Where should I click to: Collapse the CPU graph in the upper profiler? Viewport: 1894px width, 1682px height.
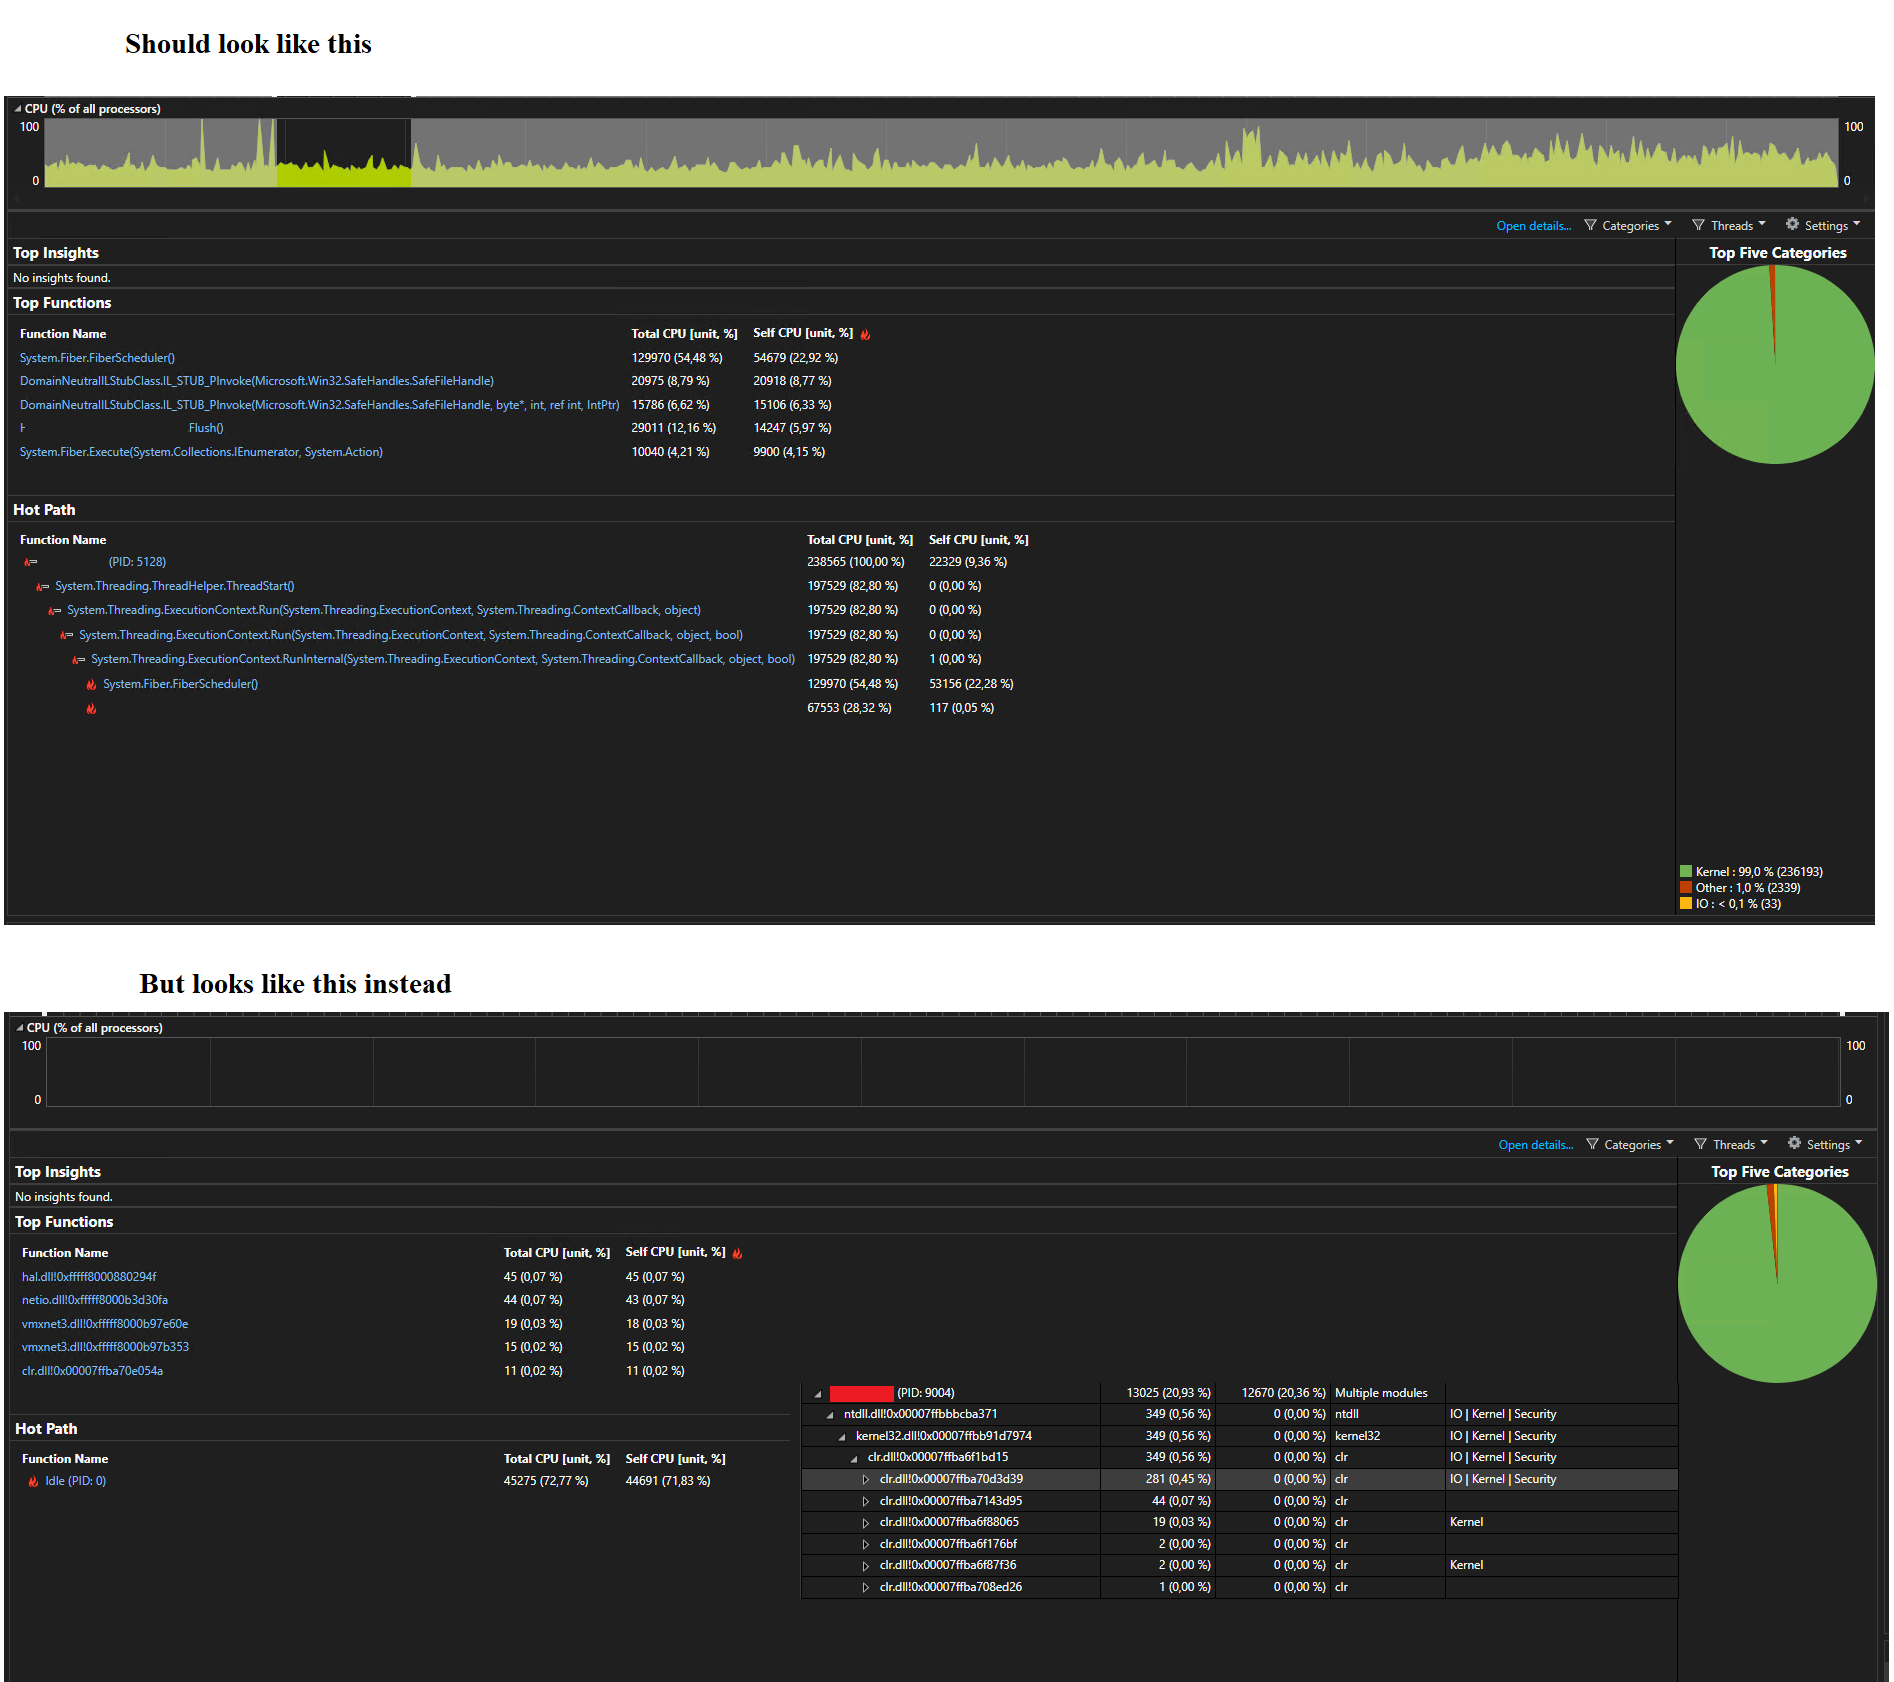(x=18, y=109)
